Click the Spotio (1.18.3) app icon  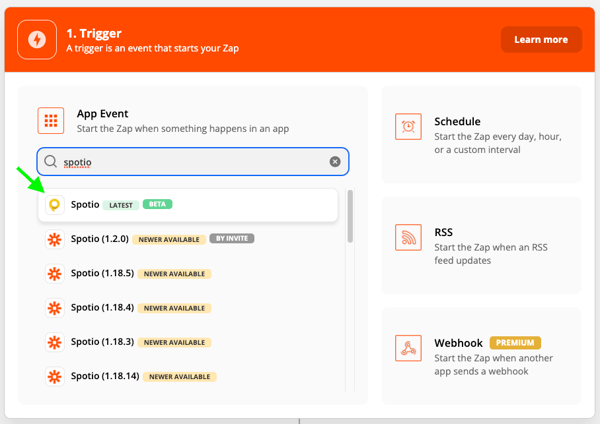click(55, 342)
